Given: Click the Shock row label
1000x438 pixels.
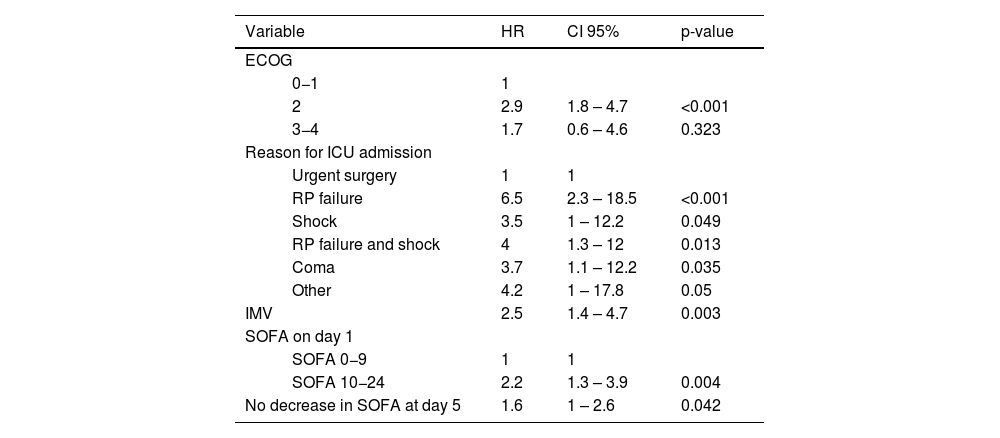Looking at the screenshot, I should pyautogui.click(x=314, y=222).
